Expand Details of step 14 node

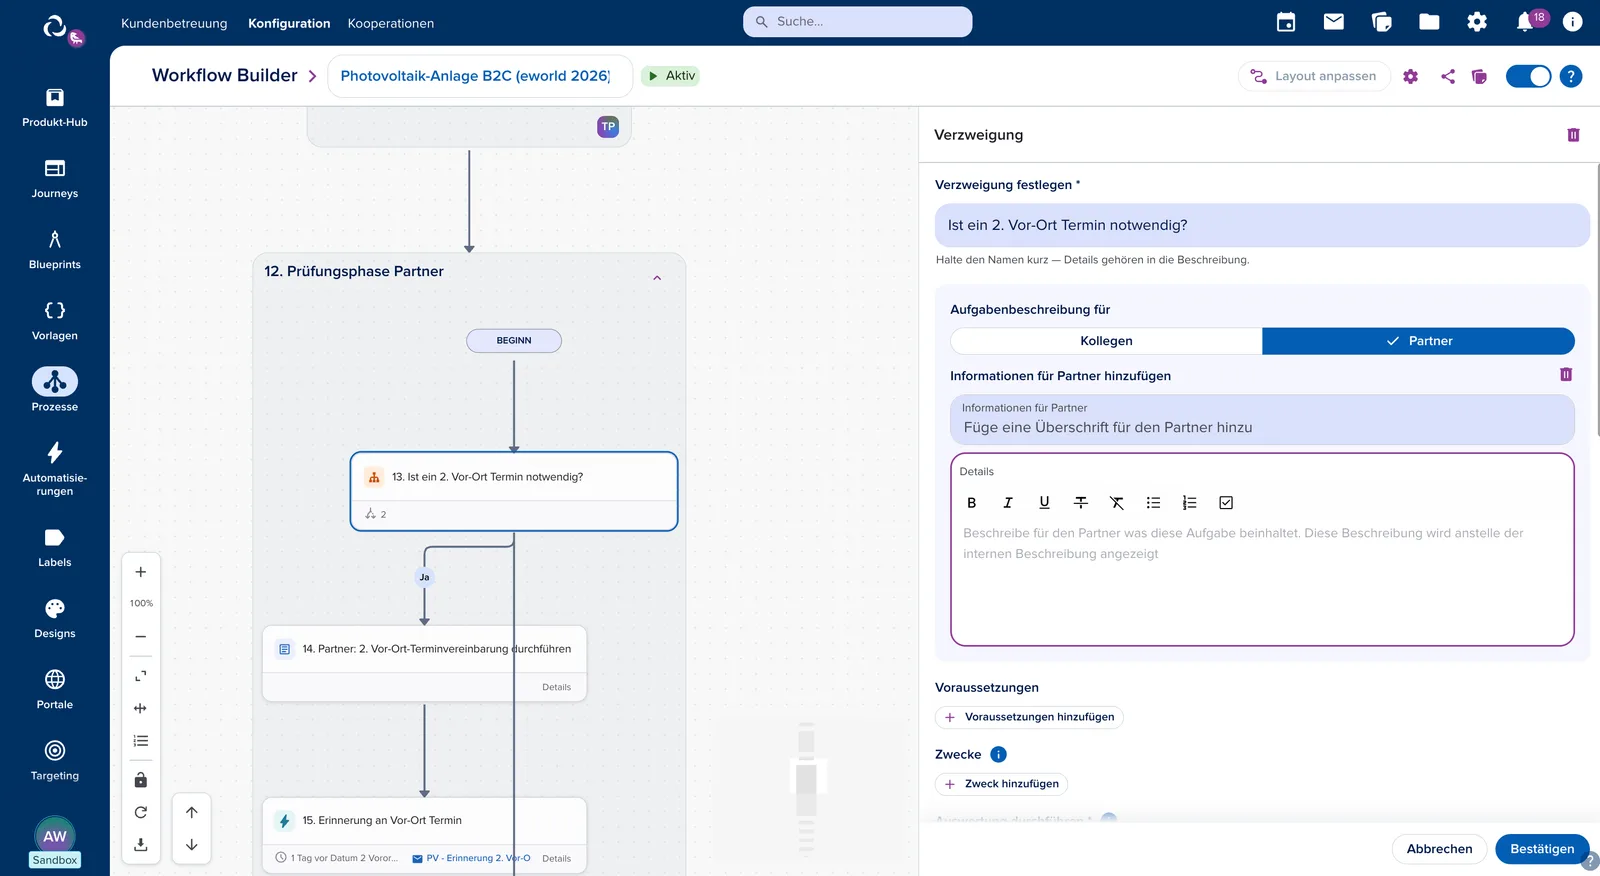556,687
